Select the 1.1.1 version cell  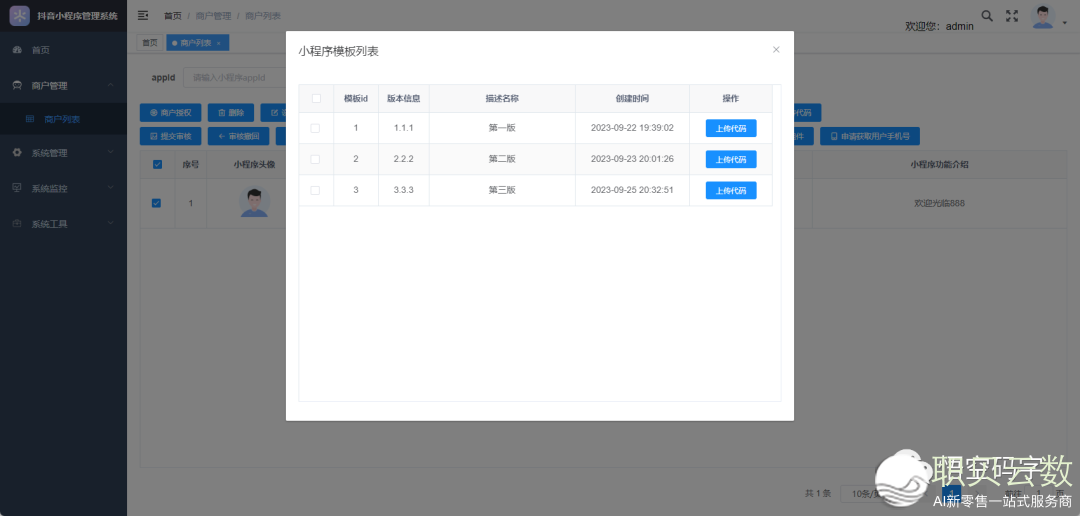pos(404,128)
